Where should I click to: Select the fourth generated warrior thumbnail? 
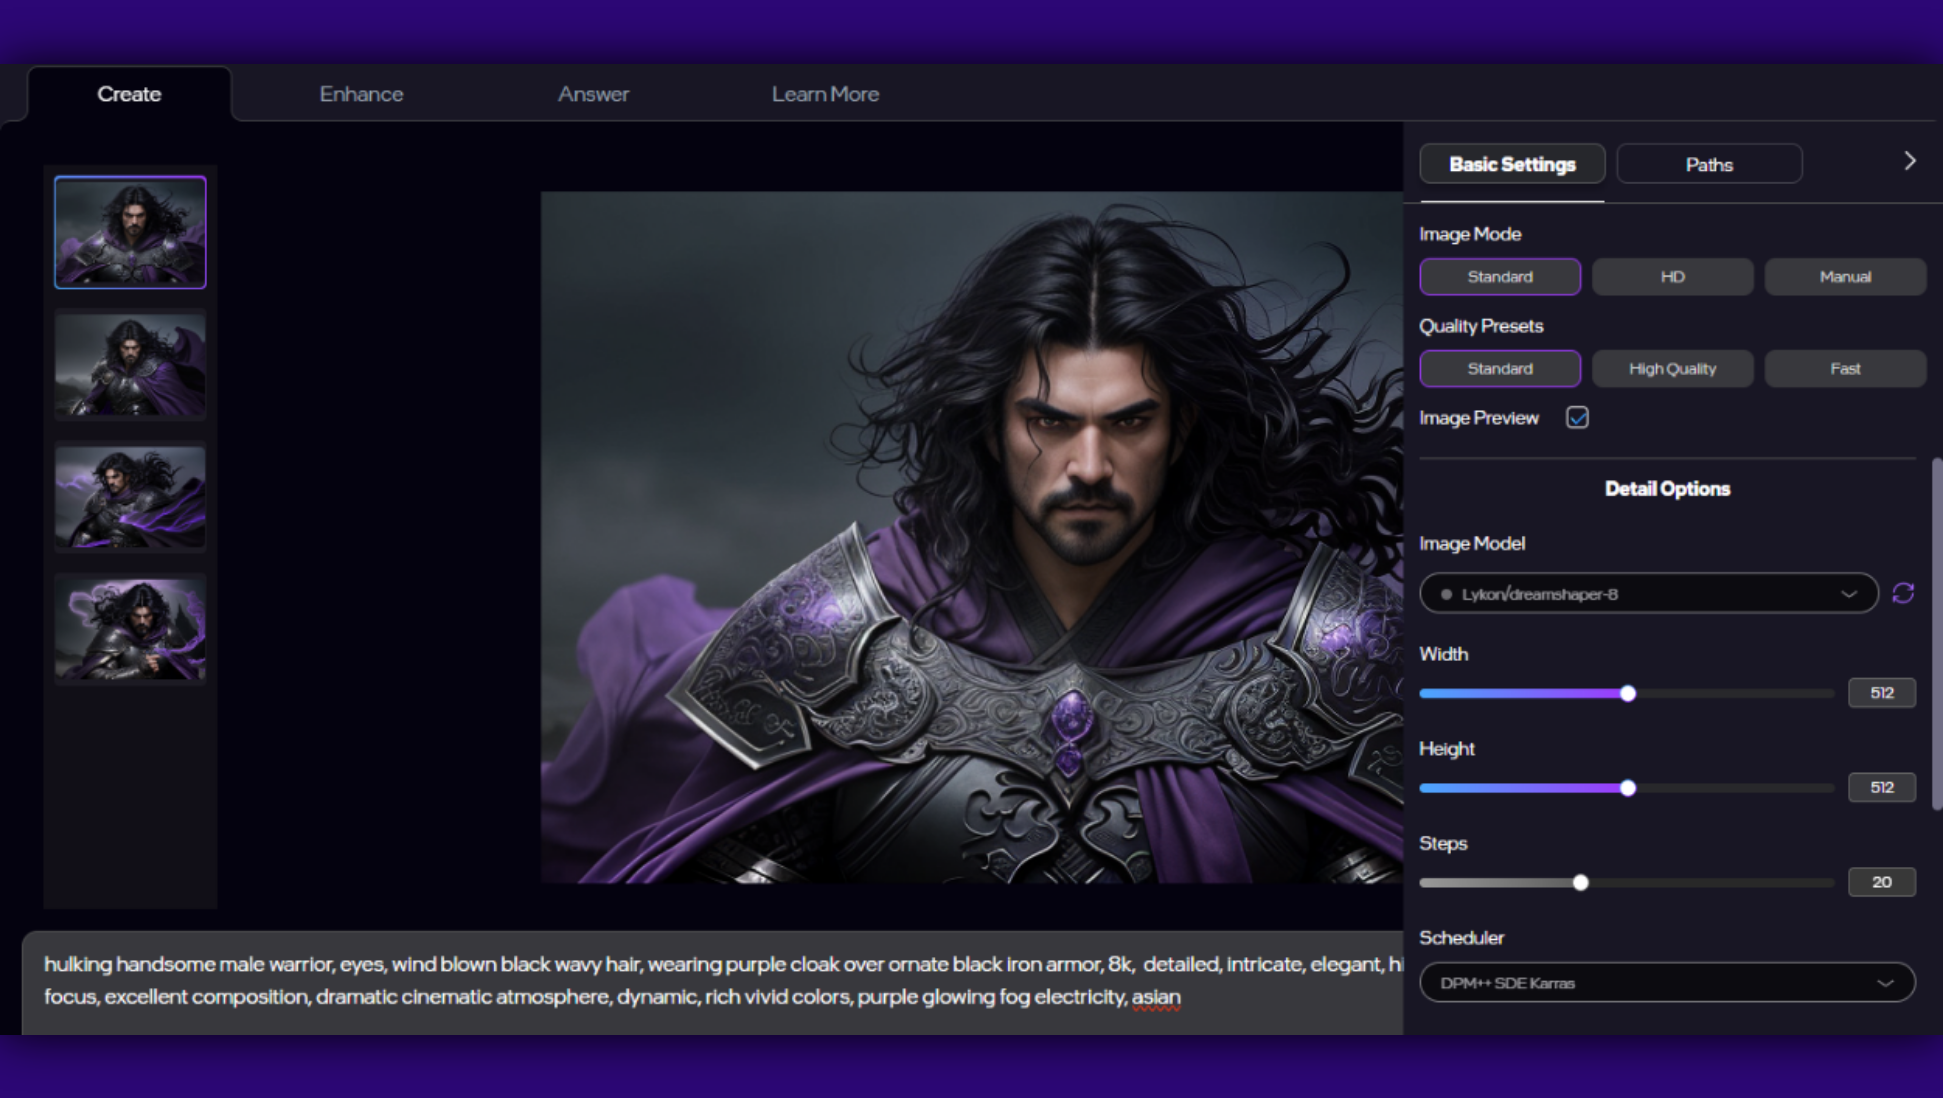pyautogui.click(x=130, y=629)
